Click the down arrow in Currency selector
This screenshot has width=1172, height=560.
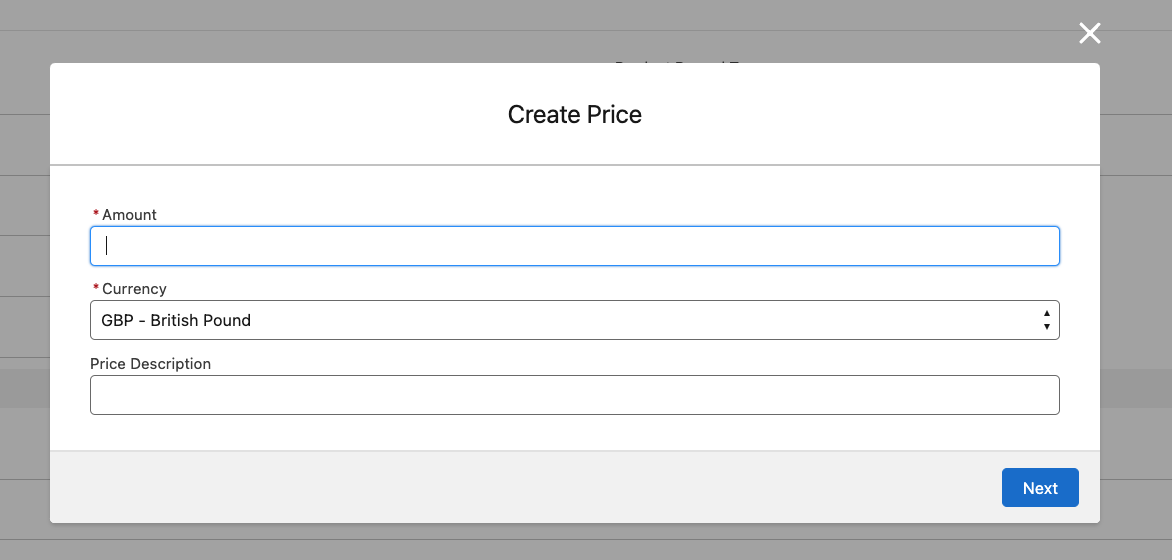pos(1046,327)
